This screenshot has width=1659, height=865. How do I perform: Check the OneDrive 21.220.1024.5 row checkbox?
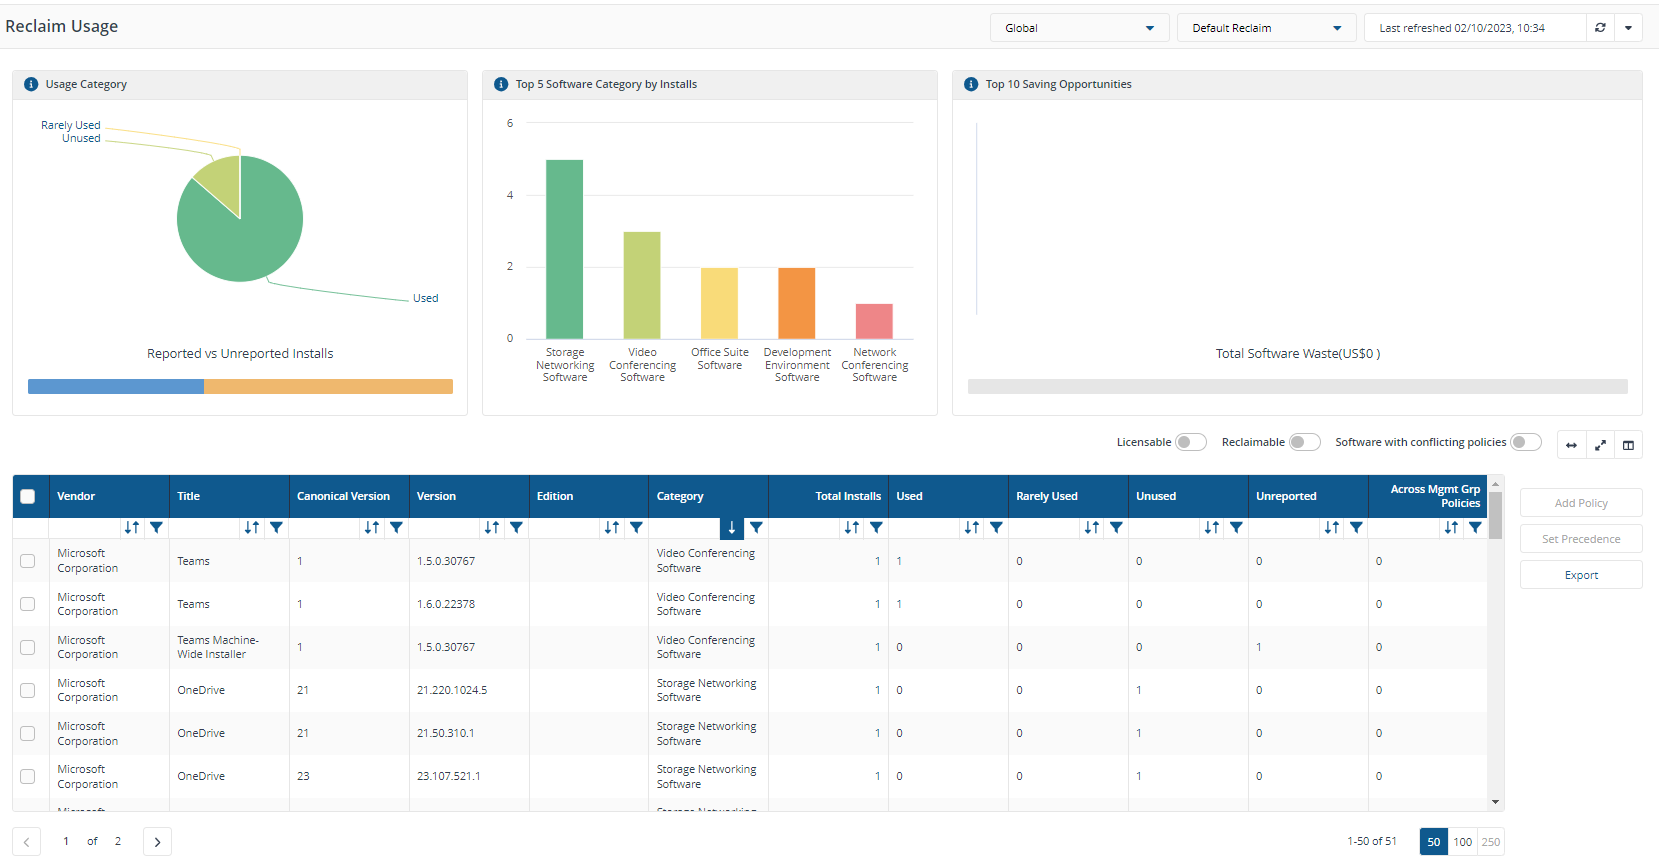coord(28,690)
